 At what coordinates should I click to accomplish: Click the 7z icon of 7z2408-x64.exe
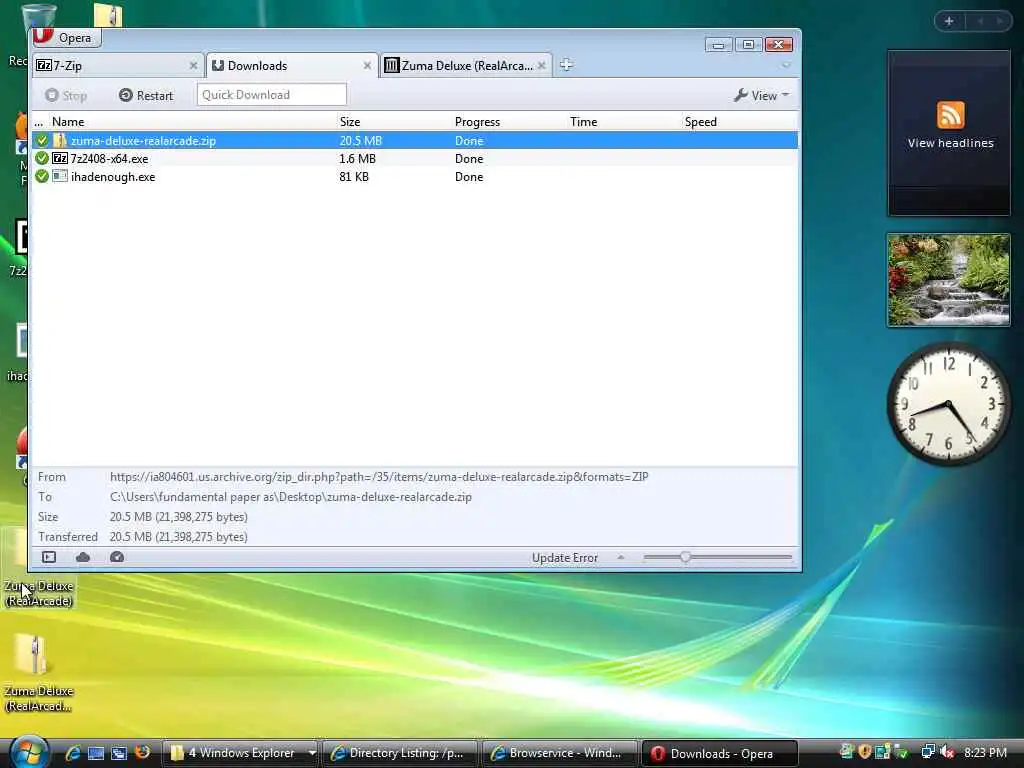point(60,158)
